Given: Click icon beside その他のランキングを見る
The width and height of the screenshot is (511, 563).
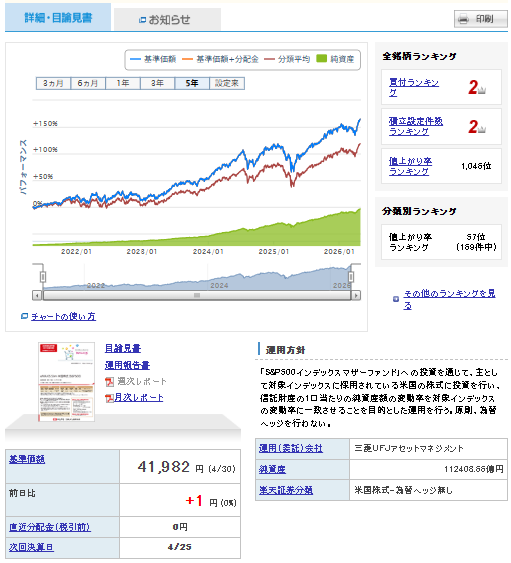Looking at the screenshot, I should pos(396,299).
